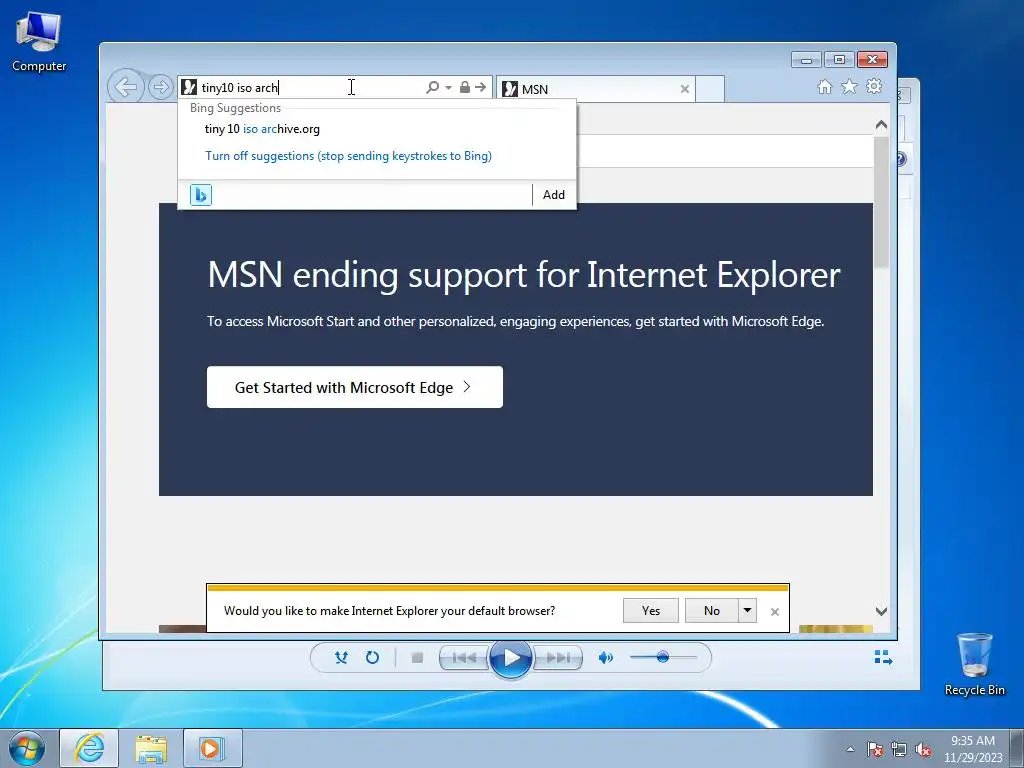Screen dimensions: 1024x768
Task: Click the vertical scrollbar thumb
Action: click(881, 201)
